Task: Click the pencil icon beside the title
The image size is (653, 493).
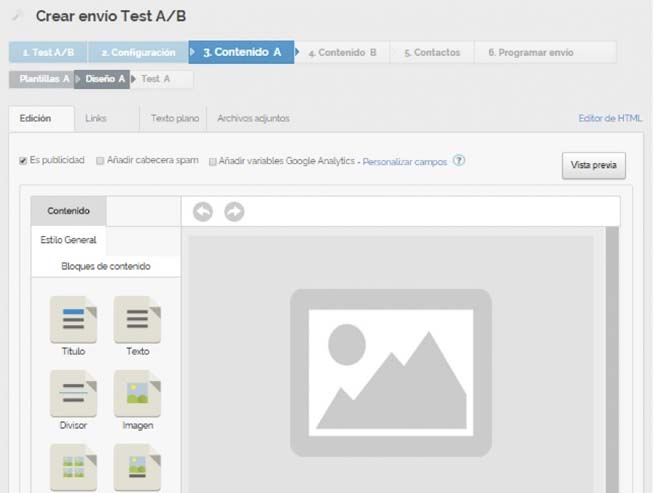Action: click(16, 17)
